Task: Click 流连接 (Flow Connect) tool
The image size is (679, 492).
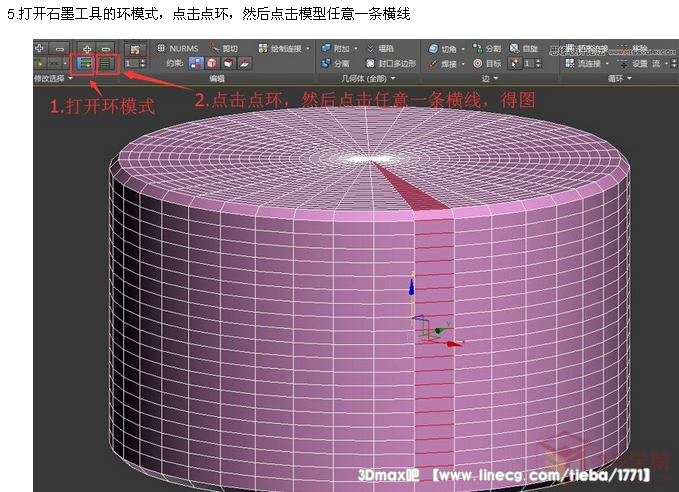Action: [583, 63]
